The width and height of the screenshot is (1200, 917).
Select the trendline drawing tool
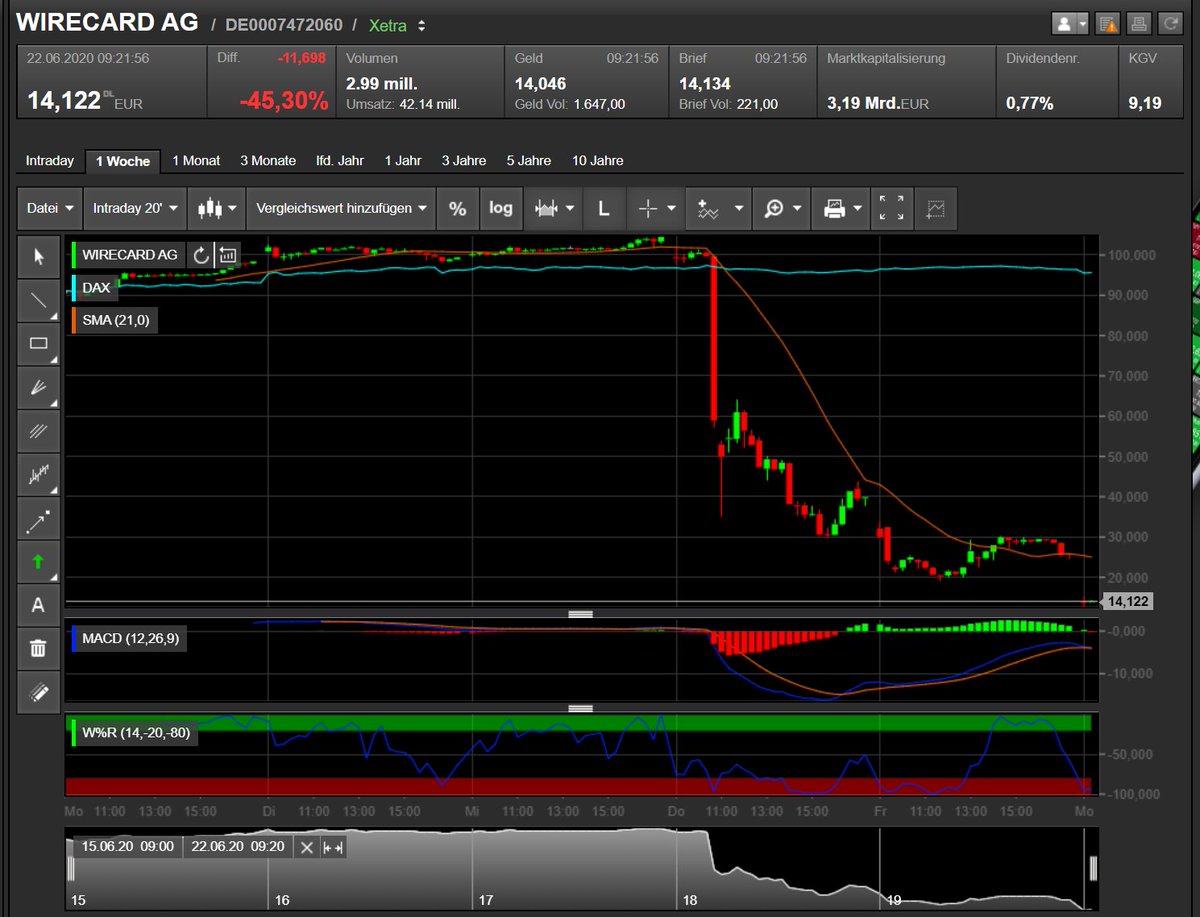(38, 300)
